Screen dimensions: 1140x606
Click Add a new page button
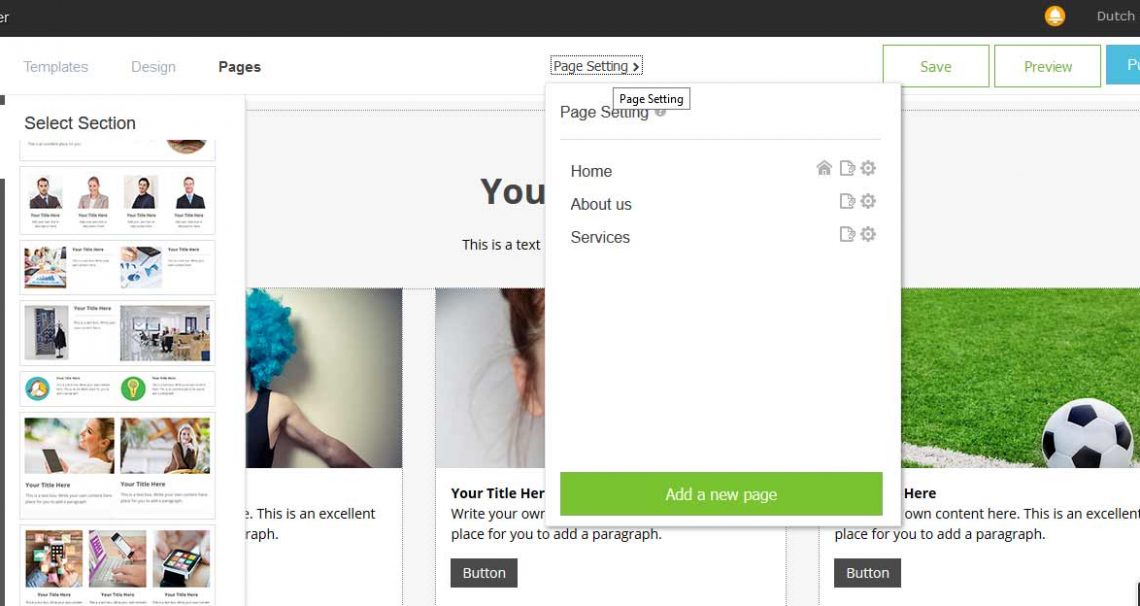coord(721,494)
